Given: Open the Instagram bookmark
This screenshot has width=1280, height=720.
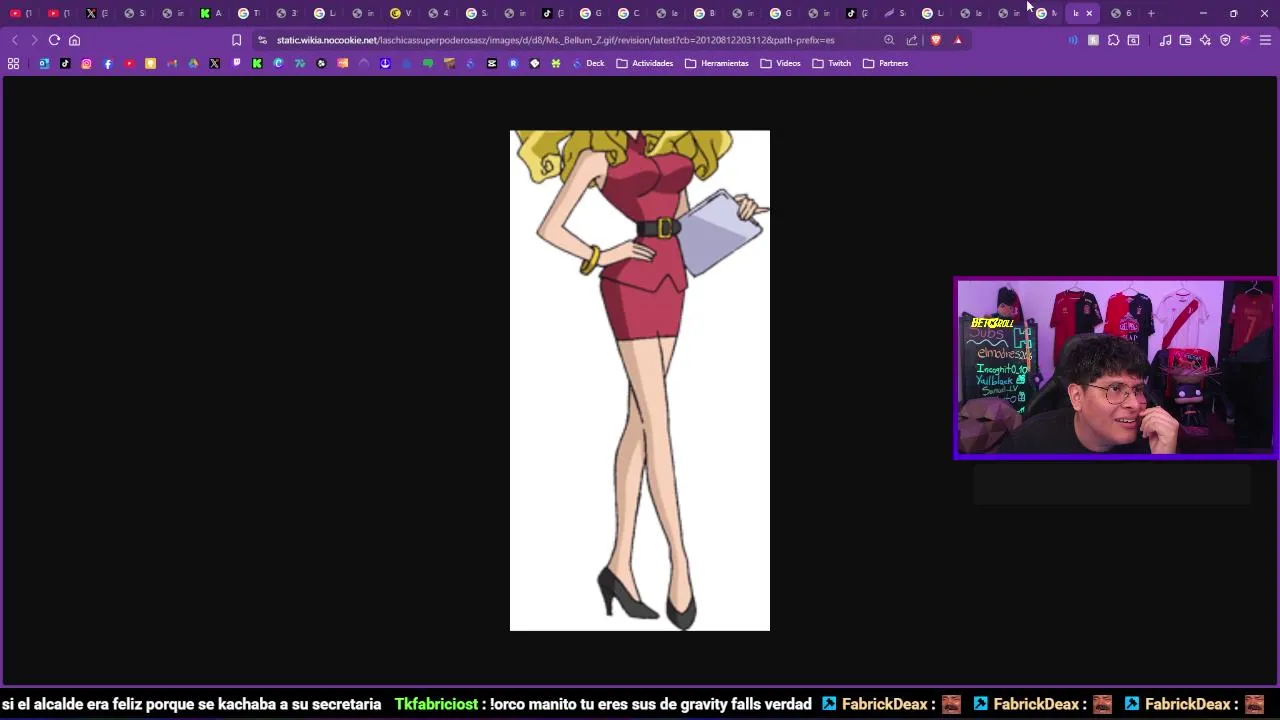Looking at the screenshot, I should point(86,63).
